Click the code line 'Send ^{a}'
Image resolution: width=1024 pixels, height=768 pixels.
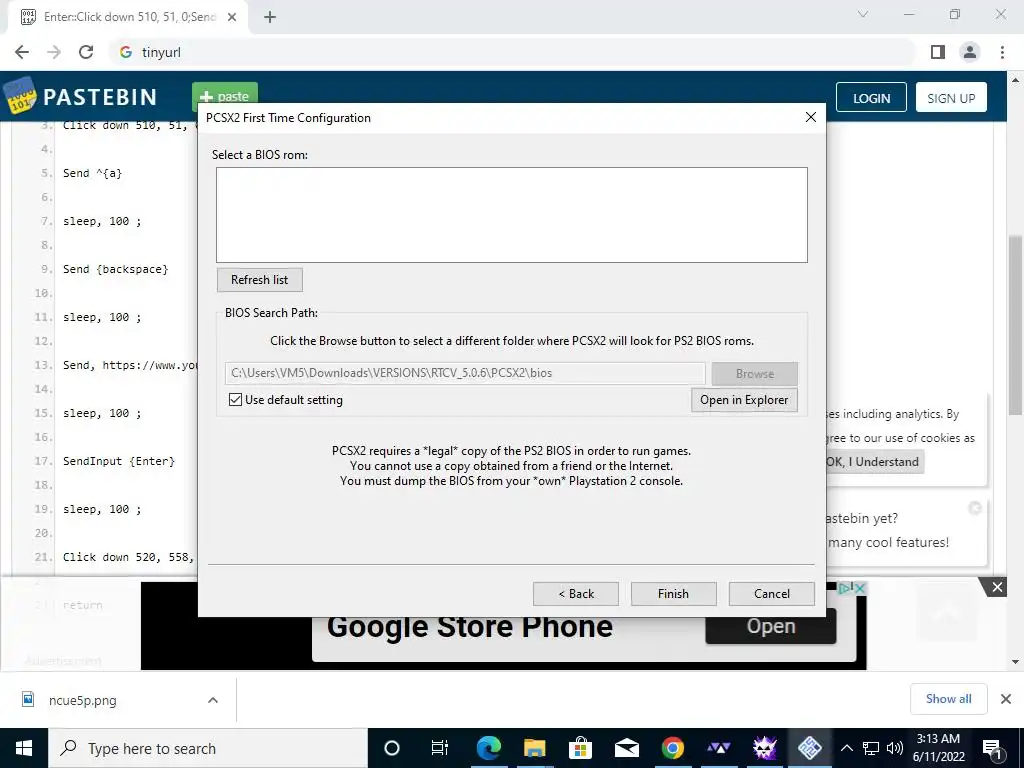pyautogui.click(x=92, y=173)
